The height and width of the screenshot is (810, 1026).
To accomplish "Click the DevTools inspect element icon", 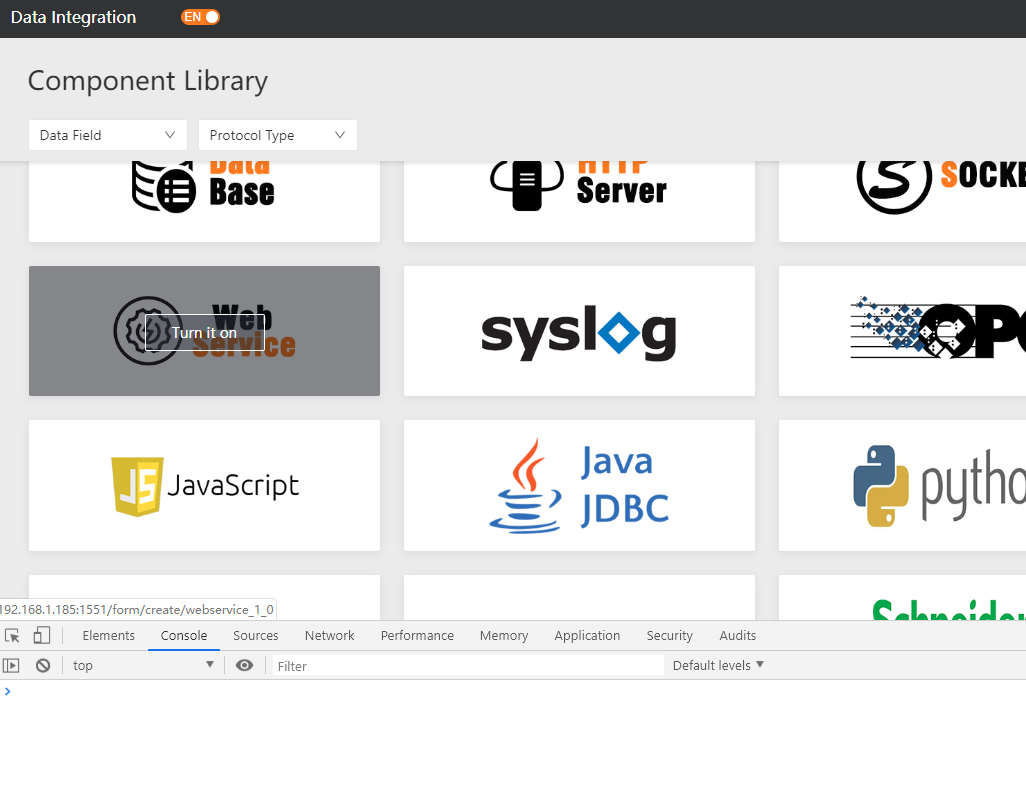I will coord(12,635).
